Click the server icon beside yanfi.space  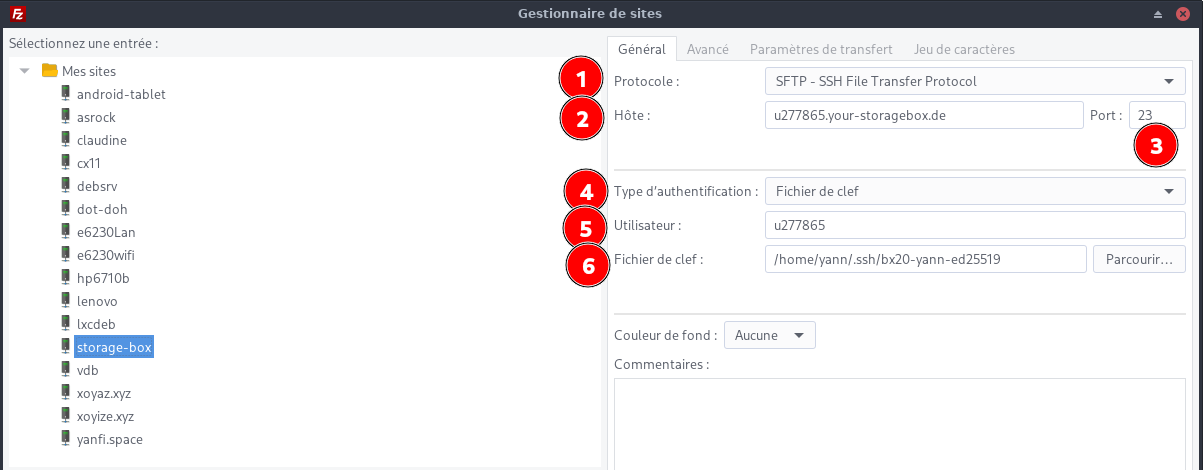coord(66,439)
